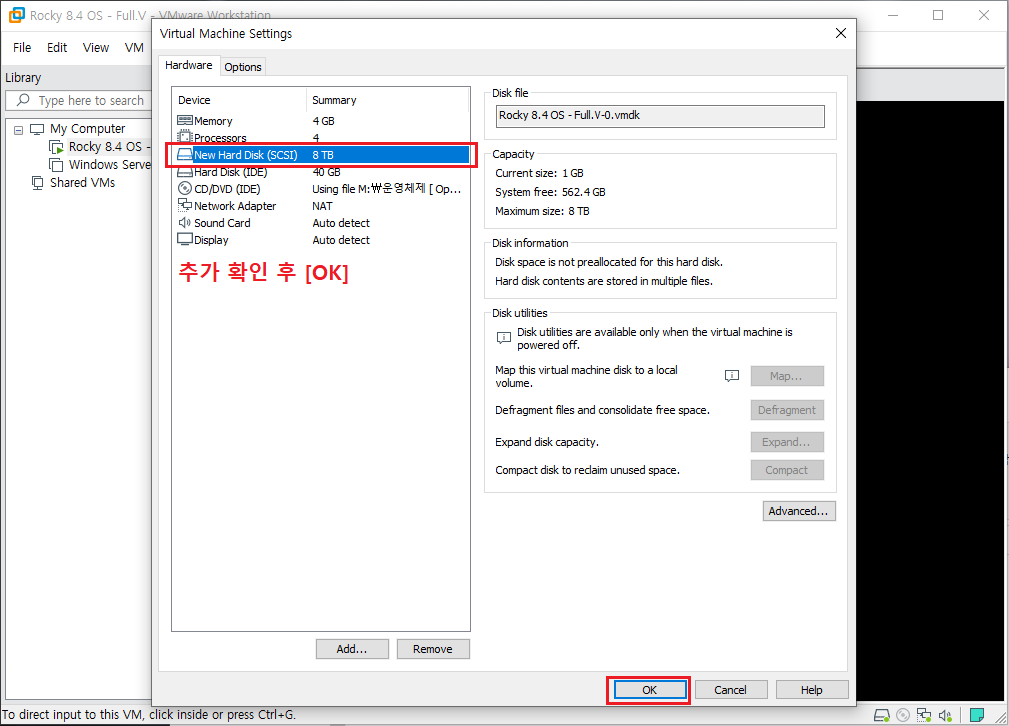
Task: Open the Edit menu
Action: tap(57, 48)
